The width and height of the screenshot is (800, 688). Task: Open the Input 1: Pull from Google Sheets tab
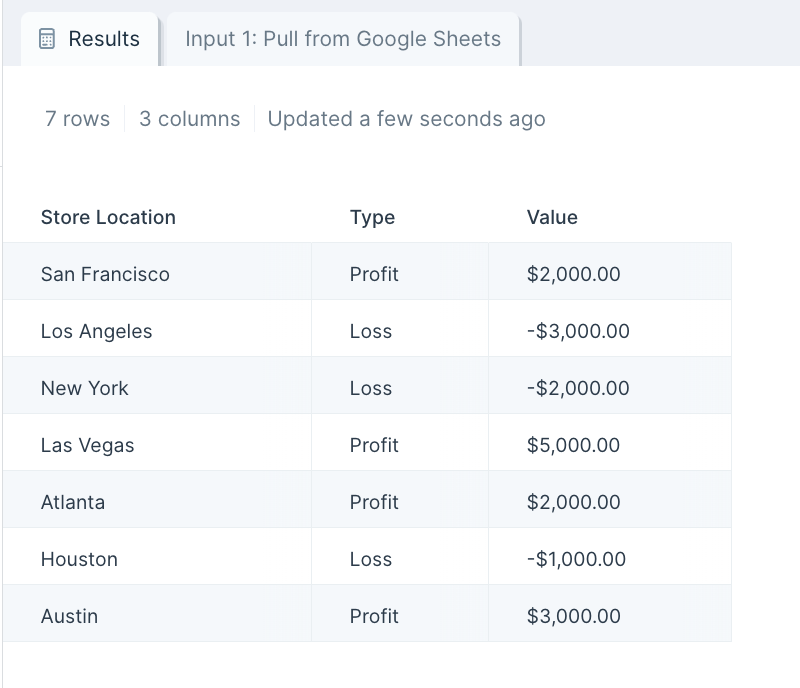(342, 39)
